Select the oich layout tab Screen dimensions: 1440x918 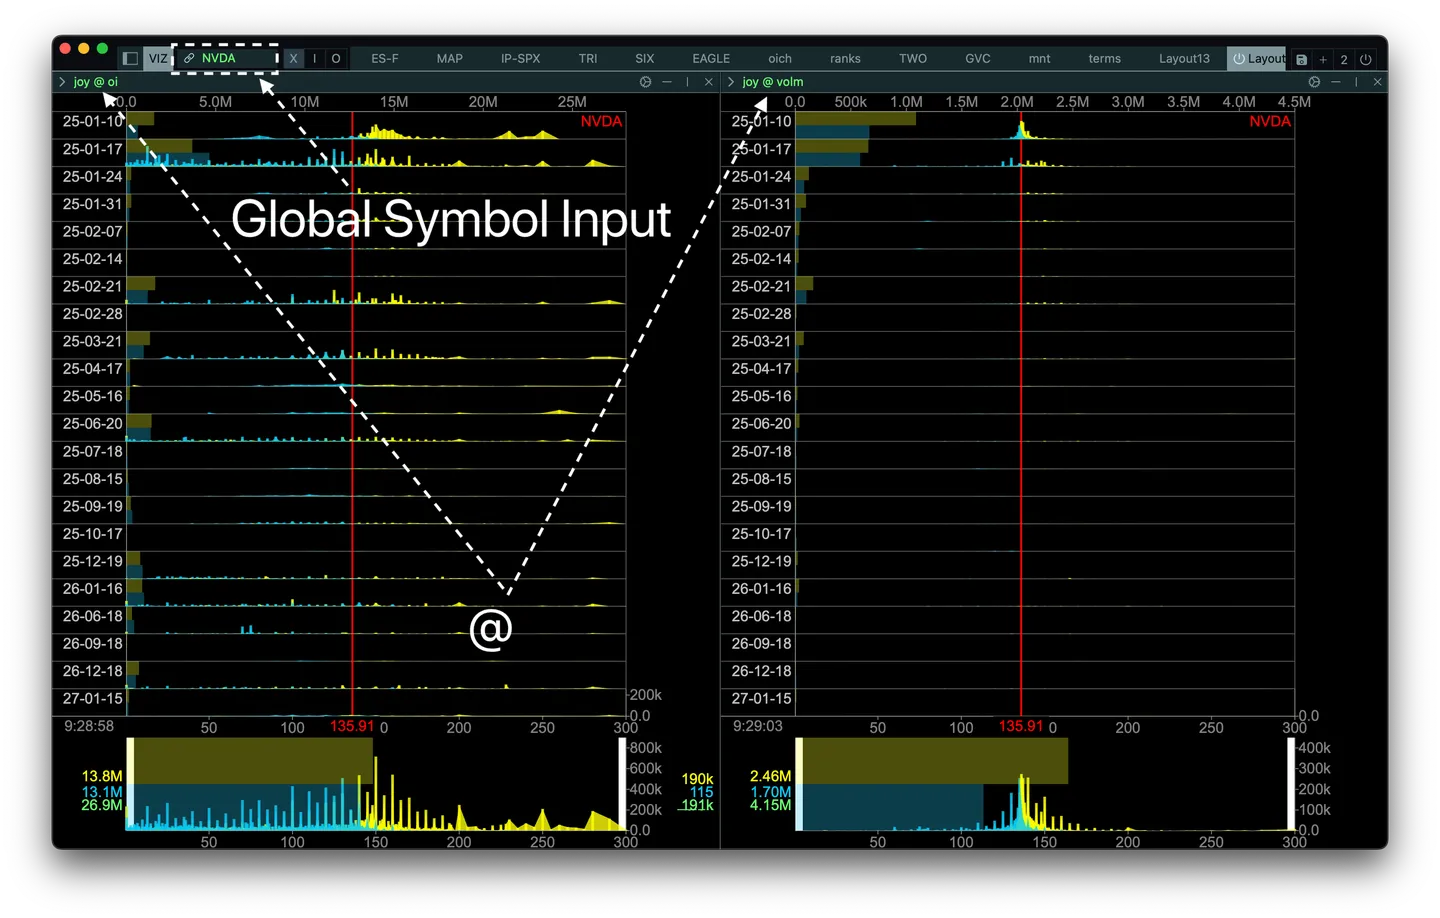[780, 59]
